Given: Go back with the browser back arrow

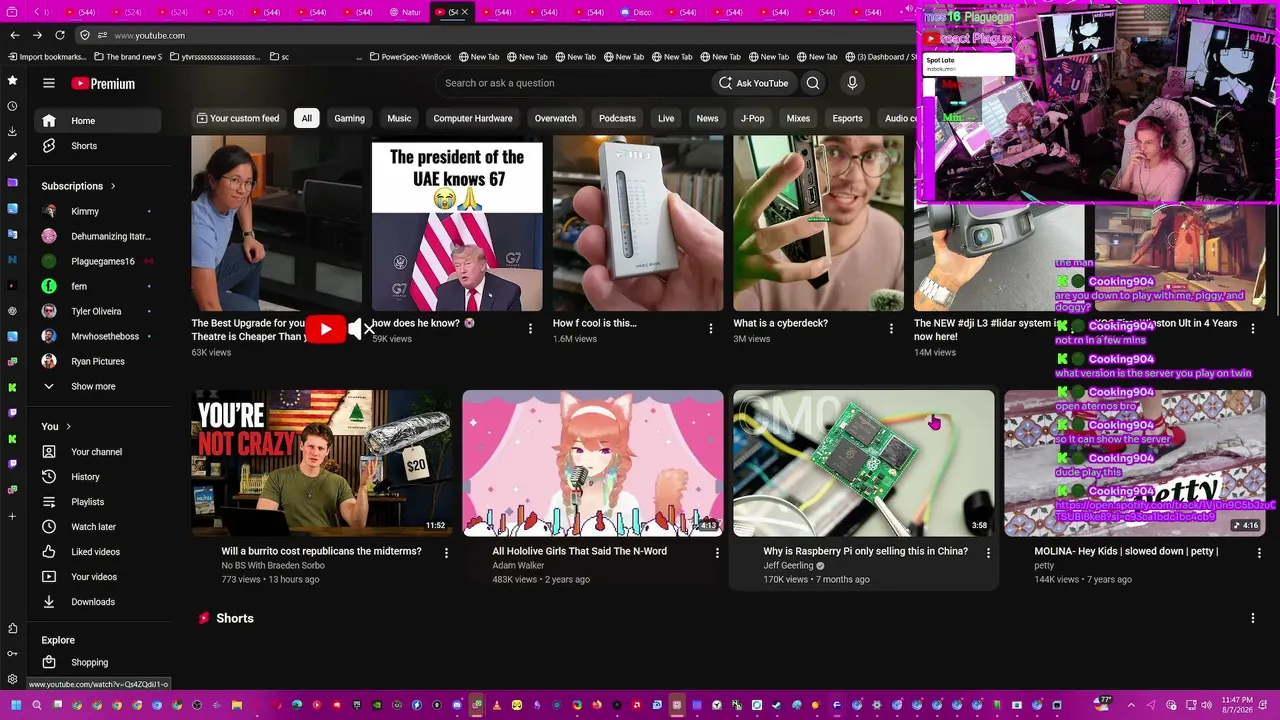Looking at the screenshot, I should pyautogui.click(x=14, y=35).
